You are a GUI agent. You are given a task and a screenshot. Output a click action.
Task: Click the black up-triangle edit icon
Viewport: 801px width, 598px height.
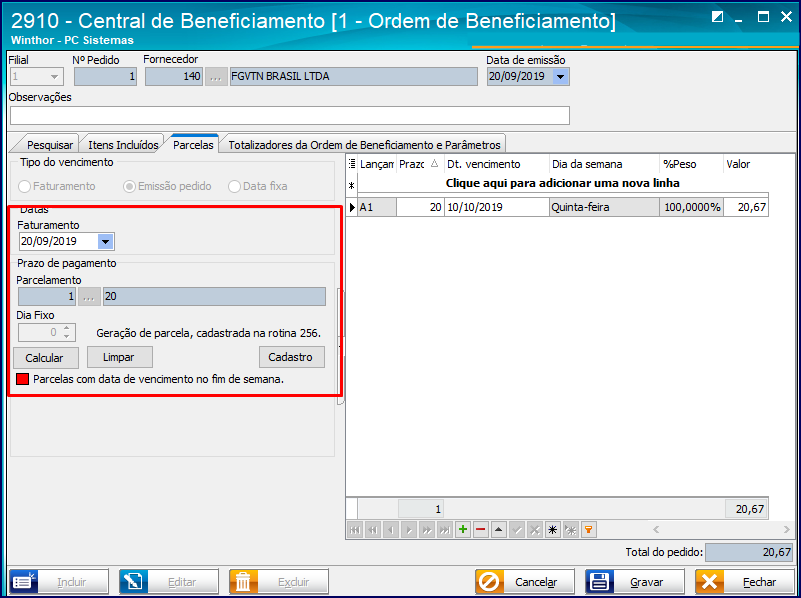pos(499,530)
